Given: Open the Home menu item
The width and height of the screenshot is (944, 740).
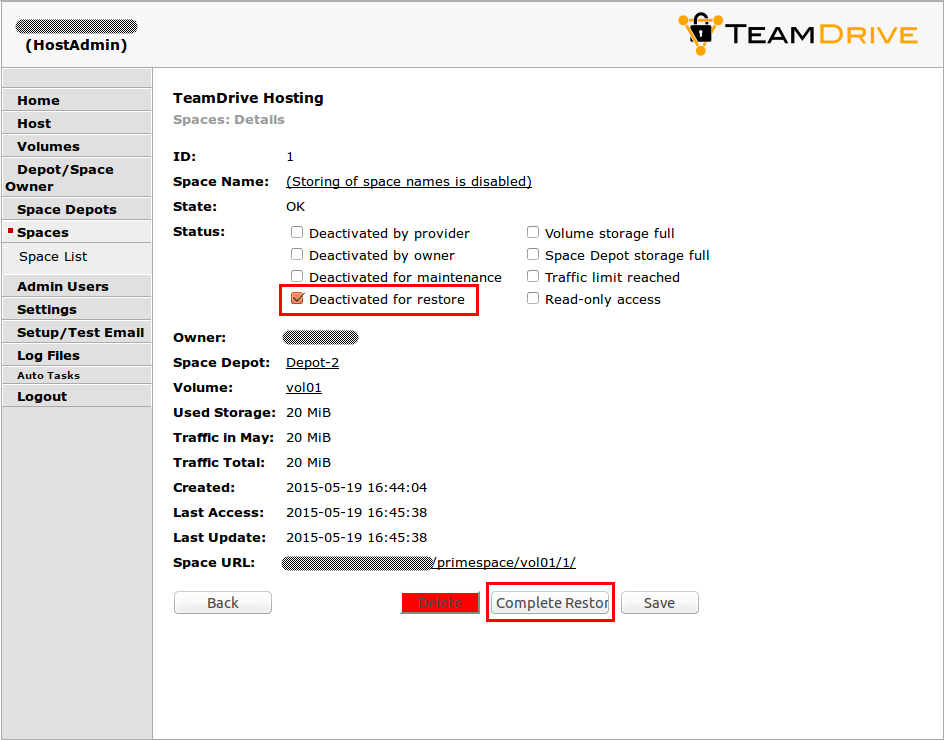Looking at the screenshot, I should pos(38,100).
